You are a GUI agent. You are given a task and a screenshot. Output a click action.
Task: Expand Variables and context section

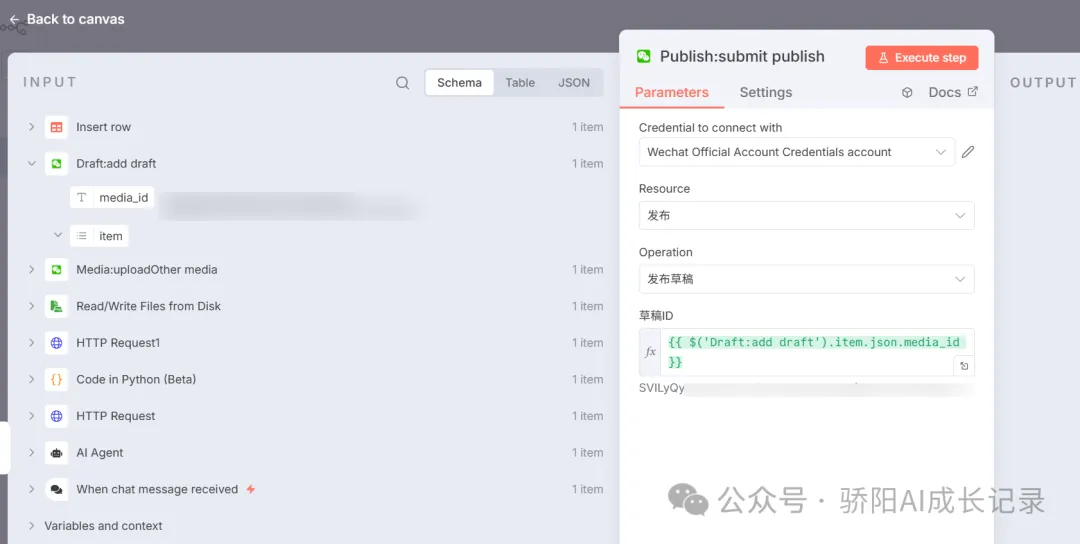31,525
